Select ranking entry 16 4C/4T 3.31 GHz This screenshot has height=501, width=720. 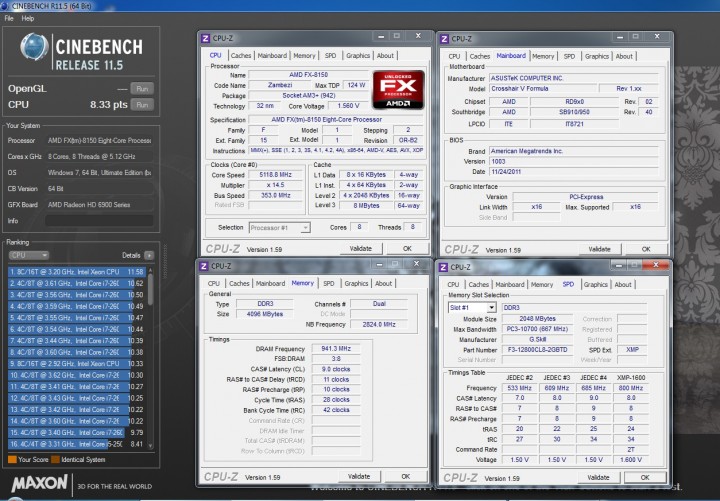pyautogui.click(x=77, y=444)
